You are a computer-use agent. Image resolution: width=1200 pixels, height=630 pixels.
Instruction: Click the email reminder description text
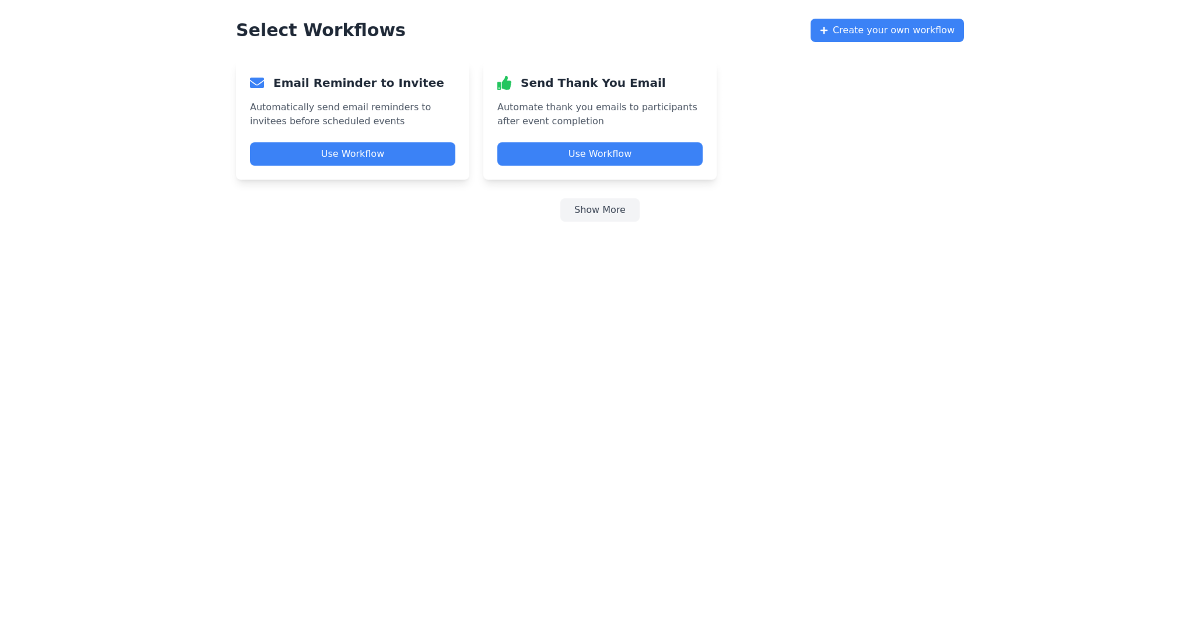pyautogui.click(x=341, y=114)
